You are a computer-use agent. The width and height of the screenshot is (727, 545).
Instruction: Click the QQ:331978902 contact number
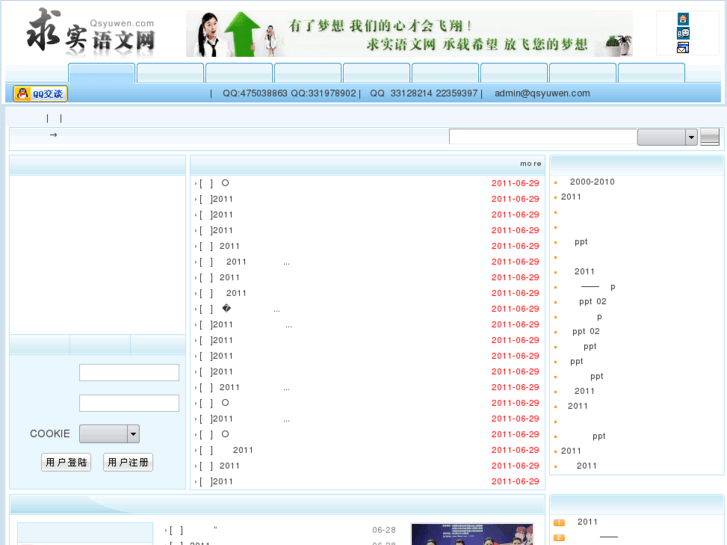[324, 93]
